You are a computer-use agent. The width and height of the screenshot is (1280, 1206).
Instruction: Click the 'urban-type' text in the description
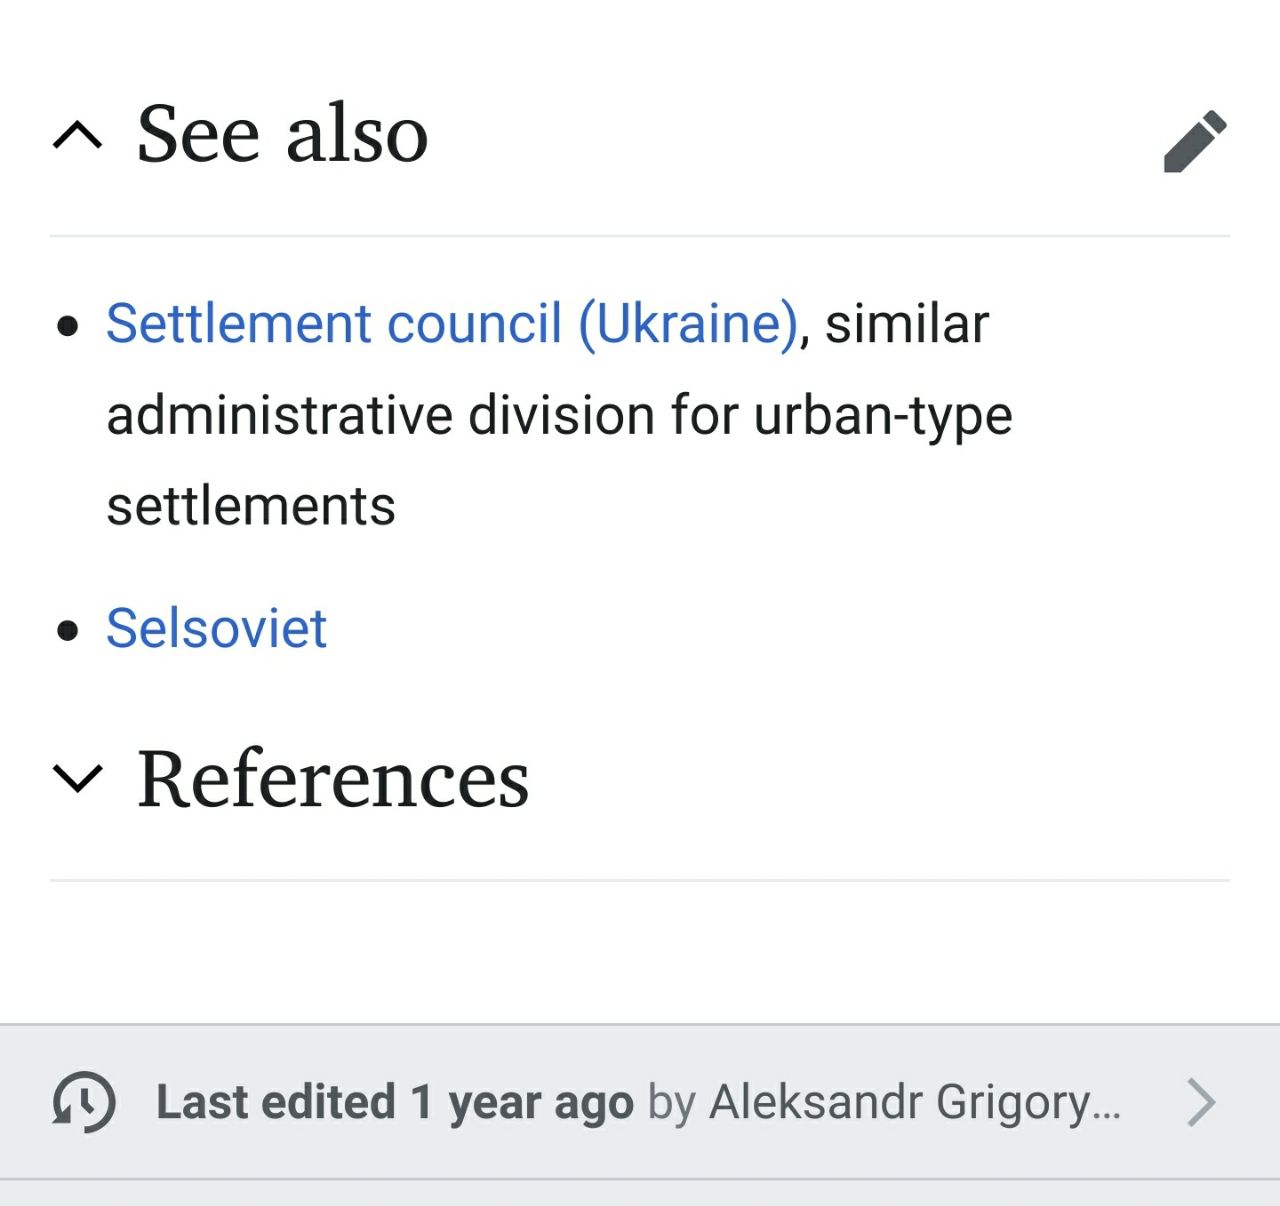click(883, 416)
